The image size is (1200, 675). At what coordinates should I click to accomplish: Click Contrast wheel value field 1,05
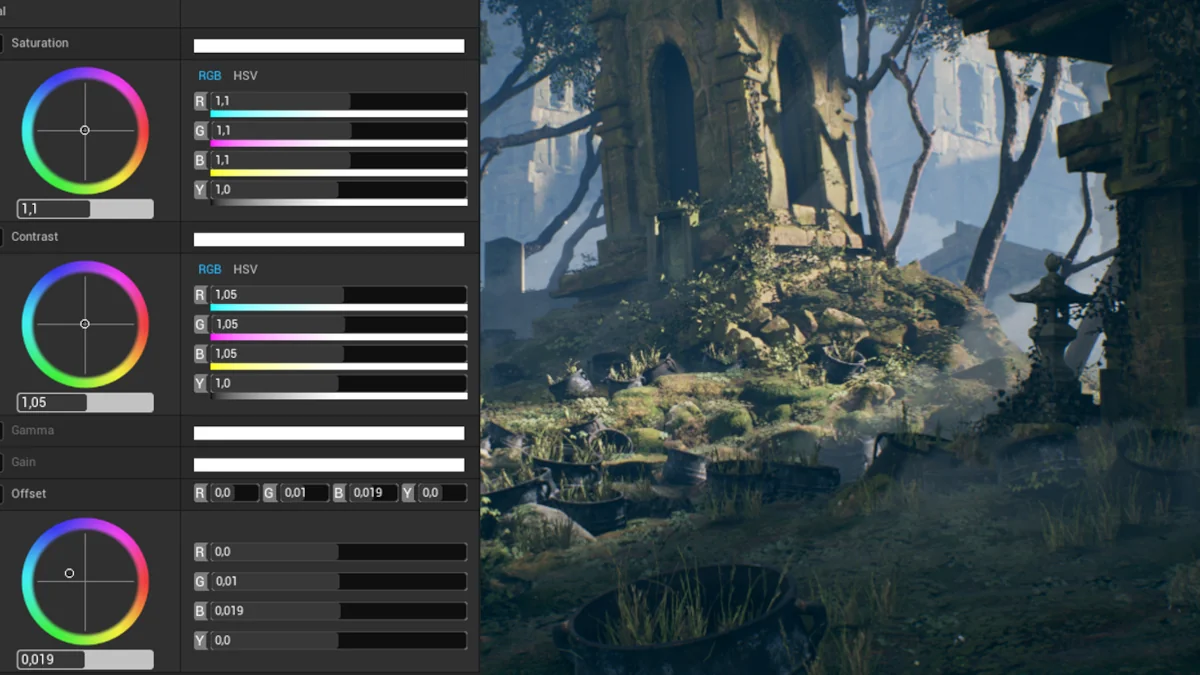[x=85, y=402]
